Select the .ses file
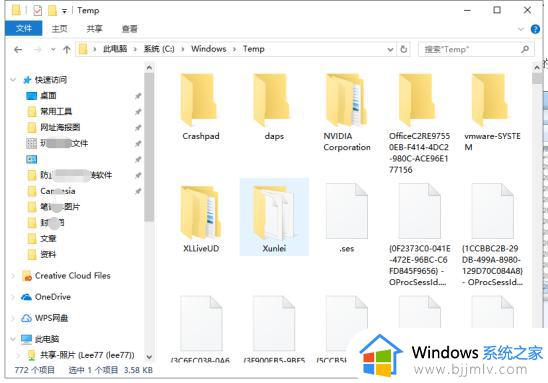Viewport: 548px width, 383px height. coord(347,218)
